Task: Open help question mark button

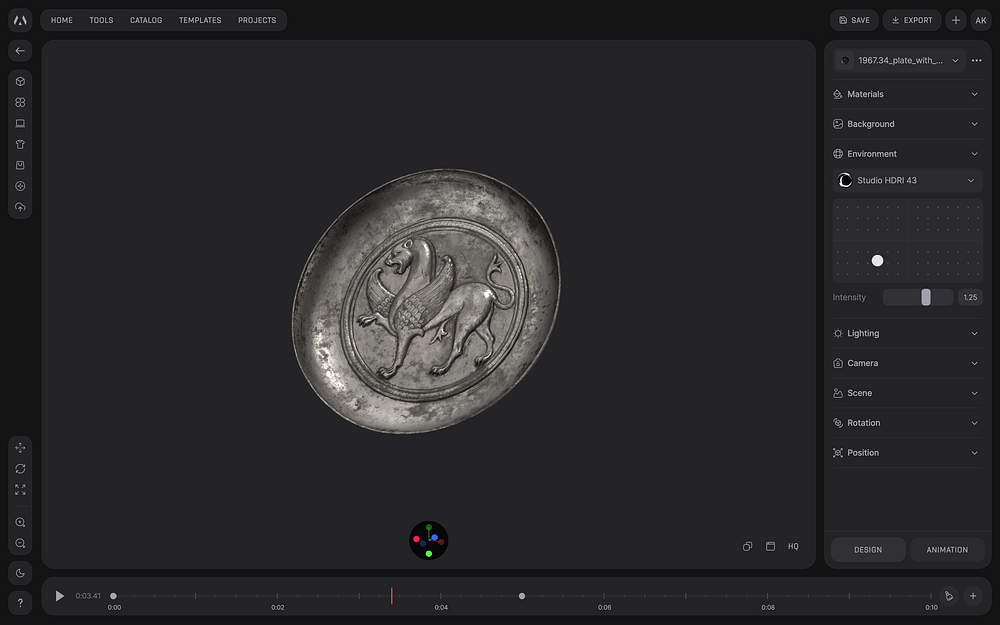Action: 20,603
